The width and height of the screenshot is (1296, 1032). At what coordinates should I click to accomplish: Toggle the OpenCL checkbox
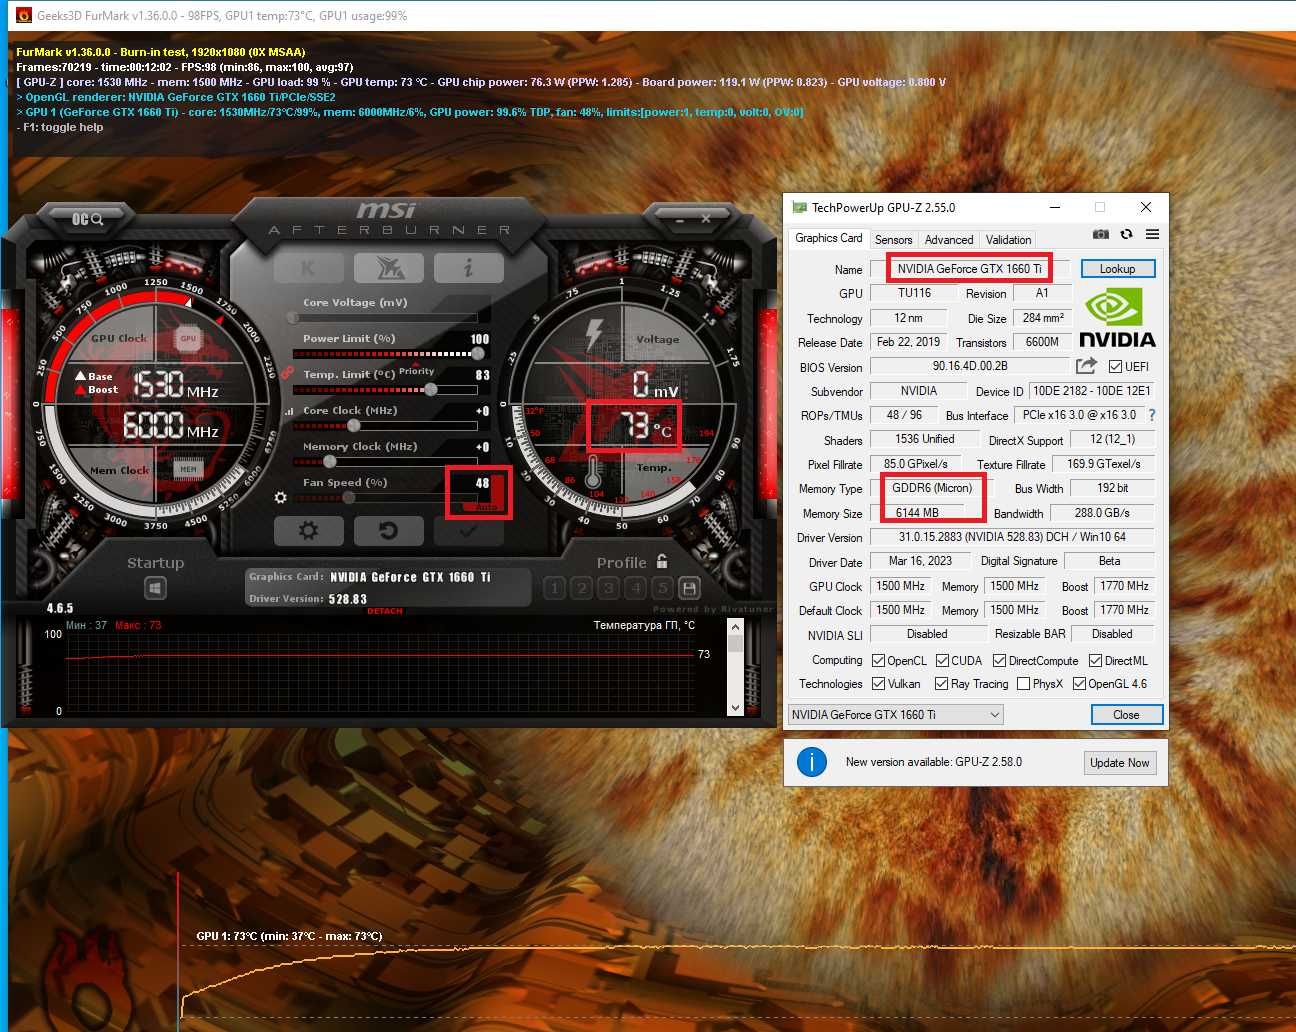tap(878, 661)
